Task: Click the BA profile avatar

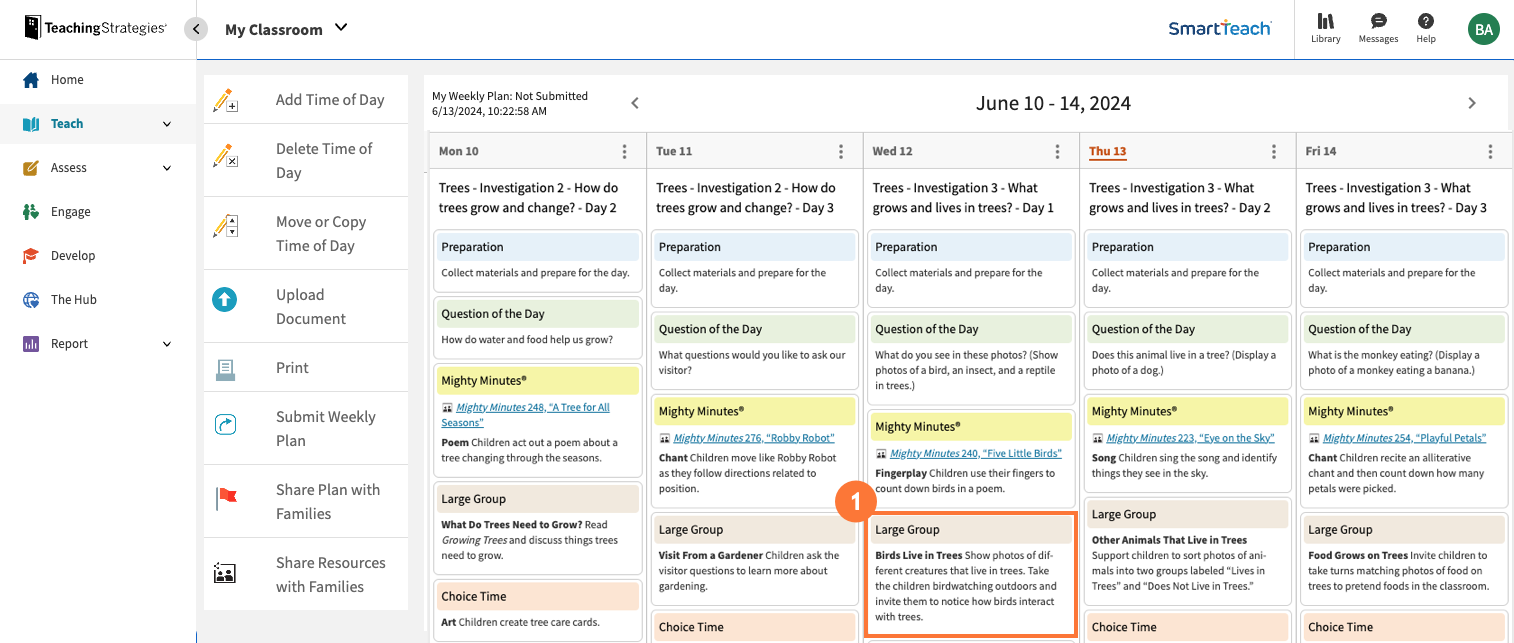Action: coord(1483,29)
